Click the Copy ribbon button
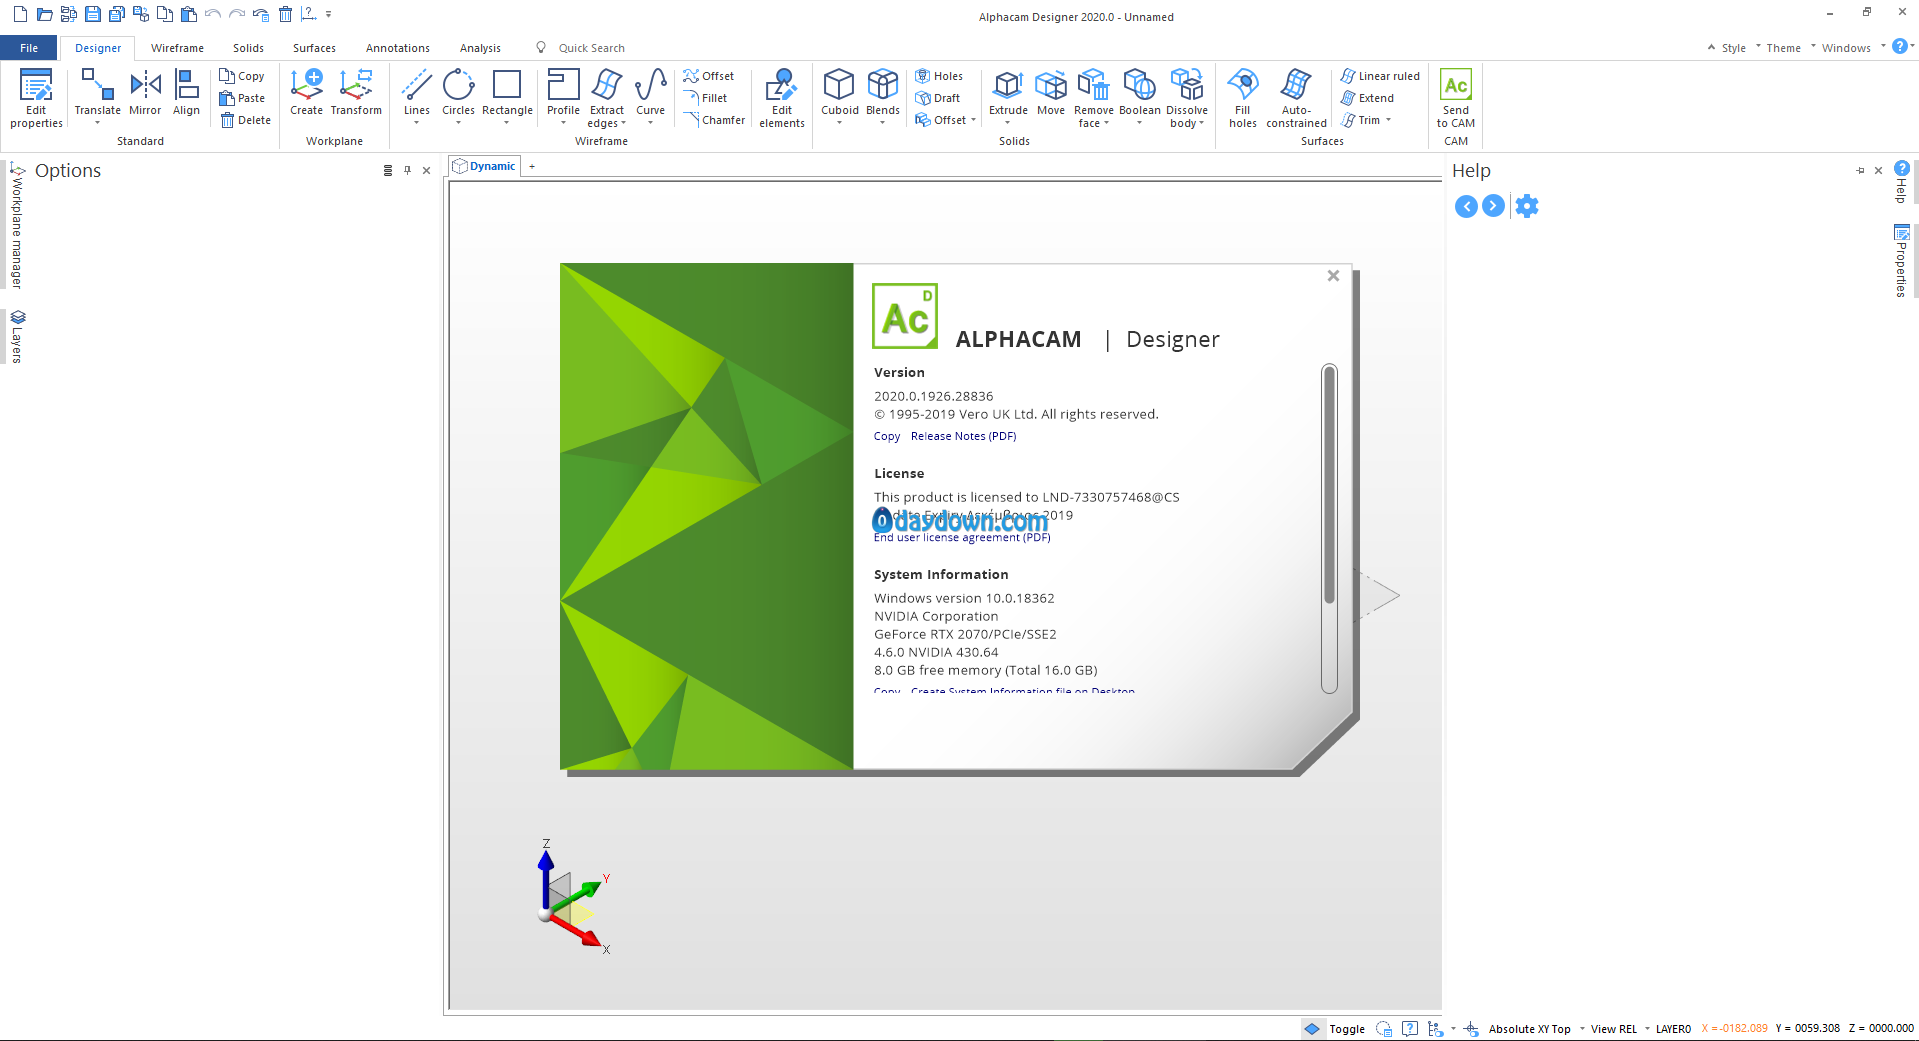The image size is (1919, 1041). pos(242,76)
